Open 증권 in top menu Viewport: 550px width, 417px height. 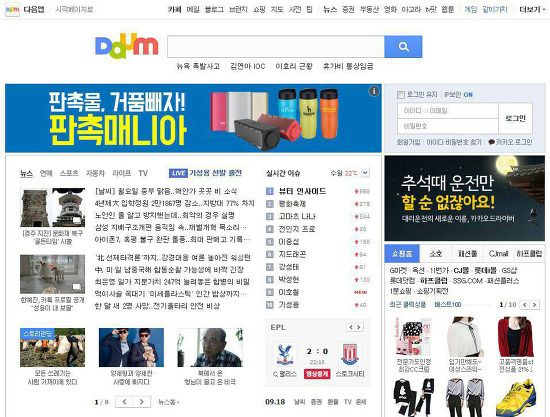point(348,9)
